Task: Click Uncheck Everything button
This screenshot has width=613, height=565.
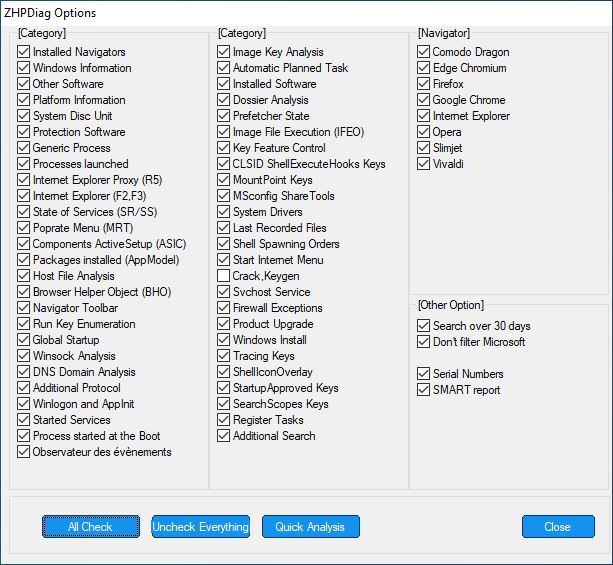Action: coord(201,527)
